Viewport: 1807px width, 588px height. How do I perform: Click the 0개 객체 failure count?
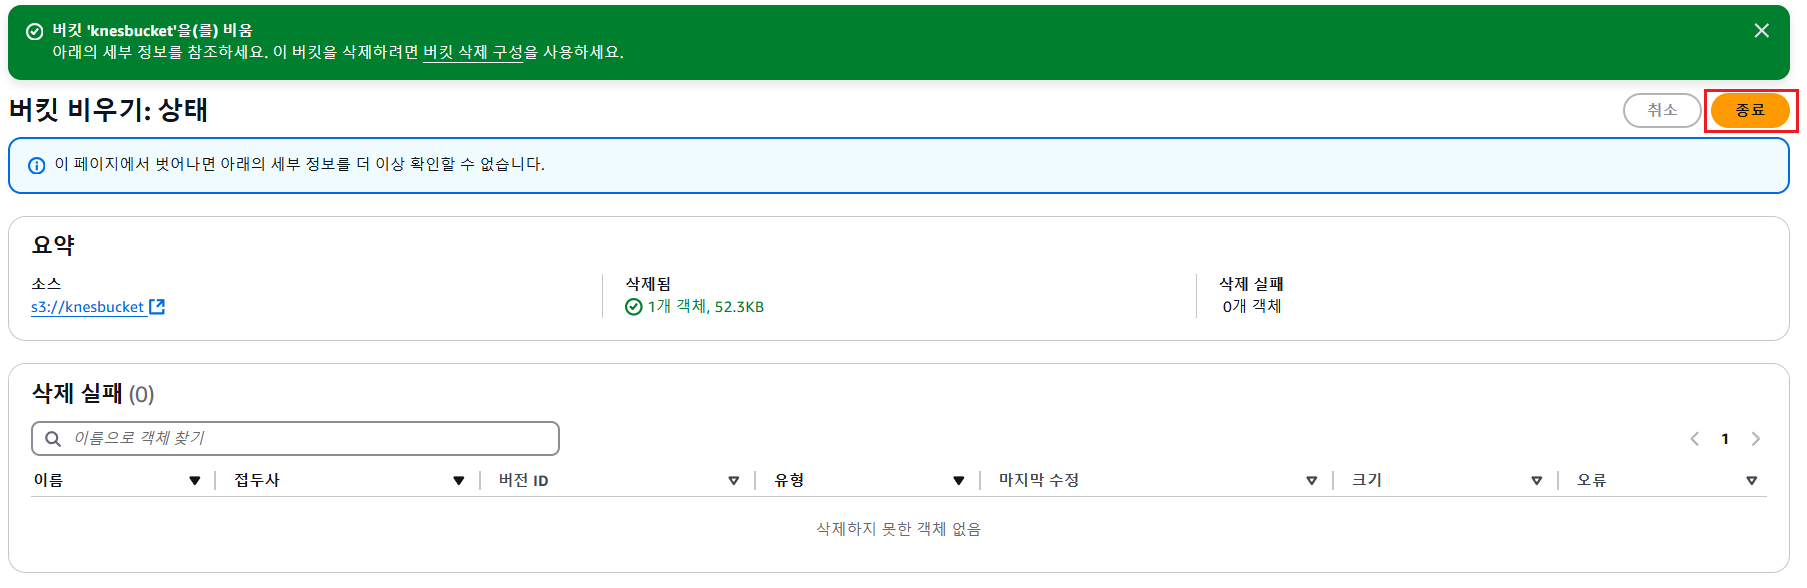(x=1252, y=307)
